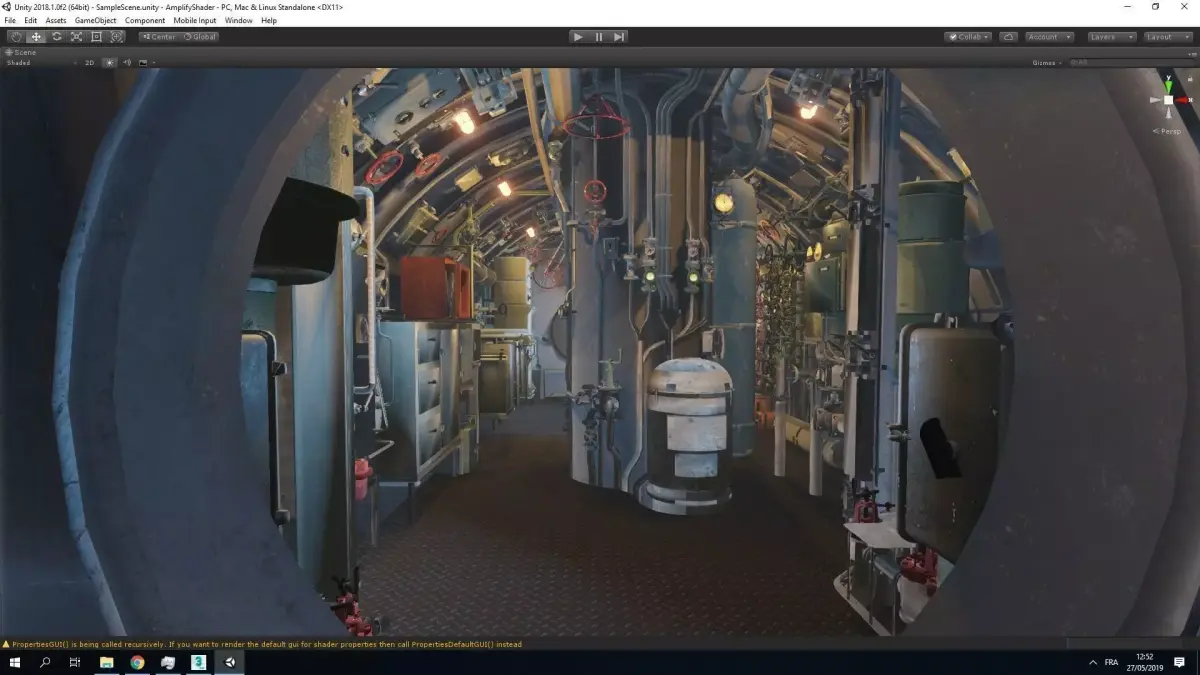Toggle pivot Center button
The image size is (1200, 675).
159,37
